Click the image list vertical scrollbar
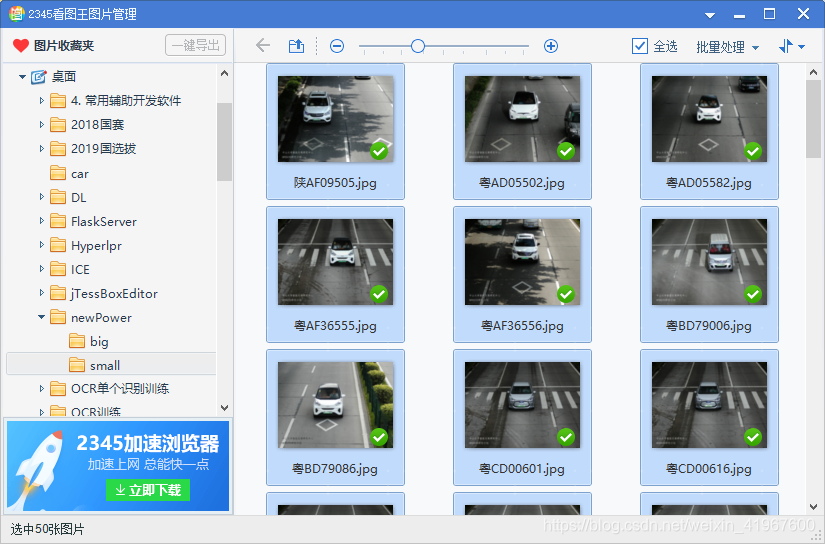The width and height of the screenshot is (825, 544). point(813,119)
